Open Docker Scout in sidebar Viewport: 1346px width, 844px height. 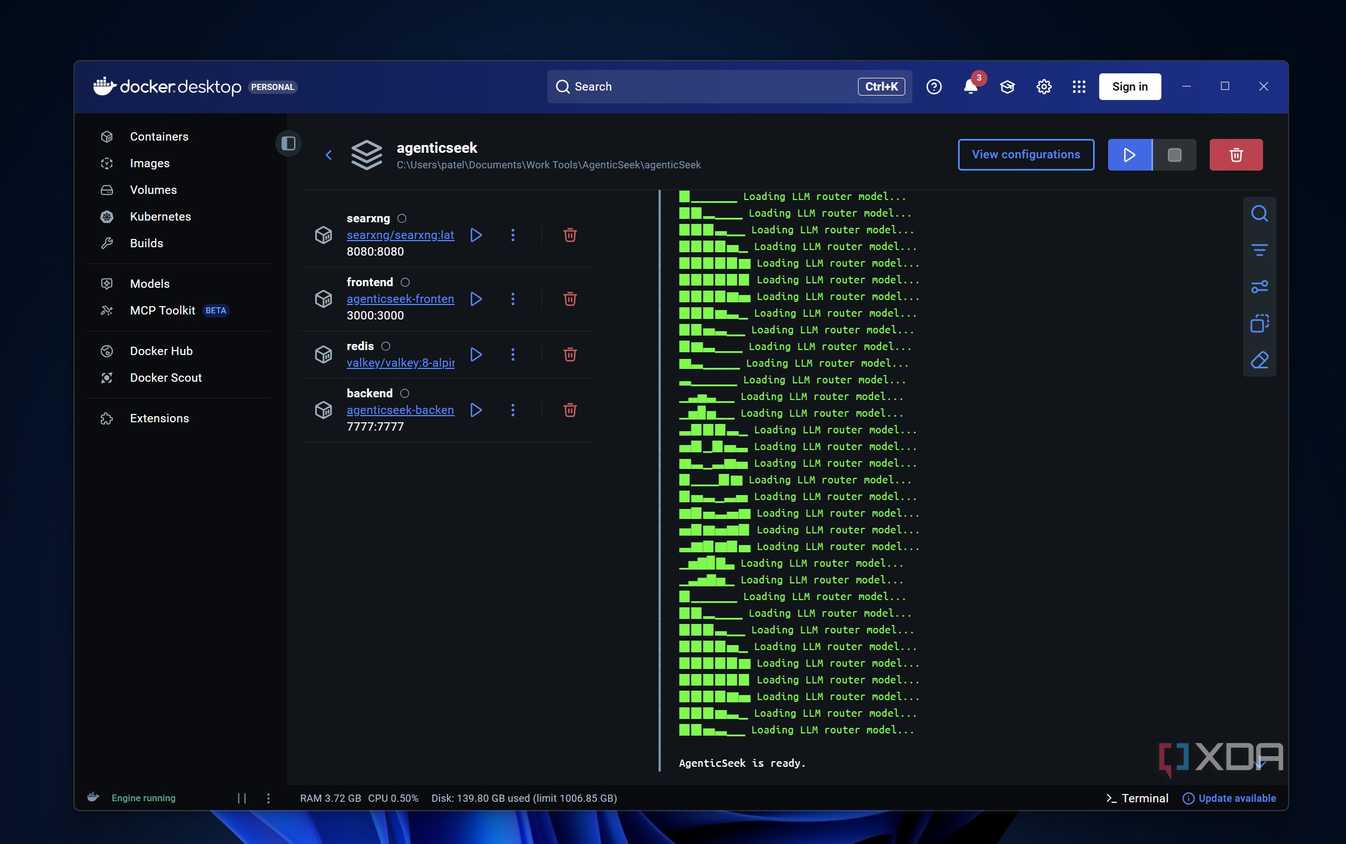coord(165,378)
